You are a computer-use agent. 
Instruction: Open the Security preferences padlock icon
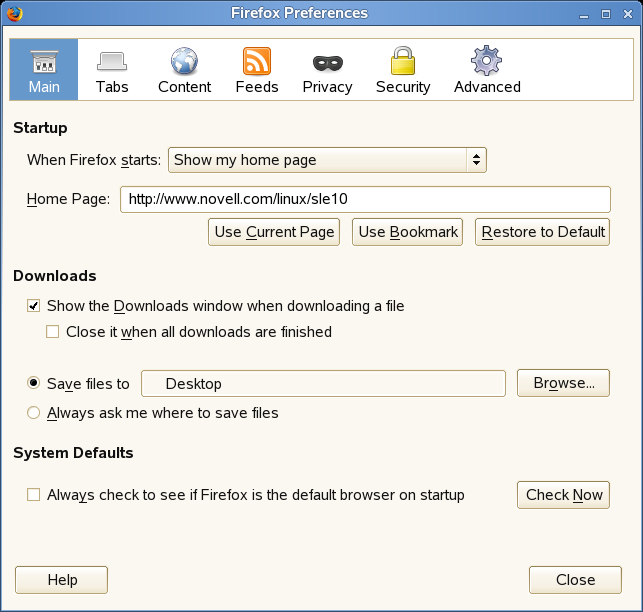point(403,61)
